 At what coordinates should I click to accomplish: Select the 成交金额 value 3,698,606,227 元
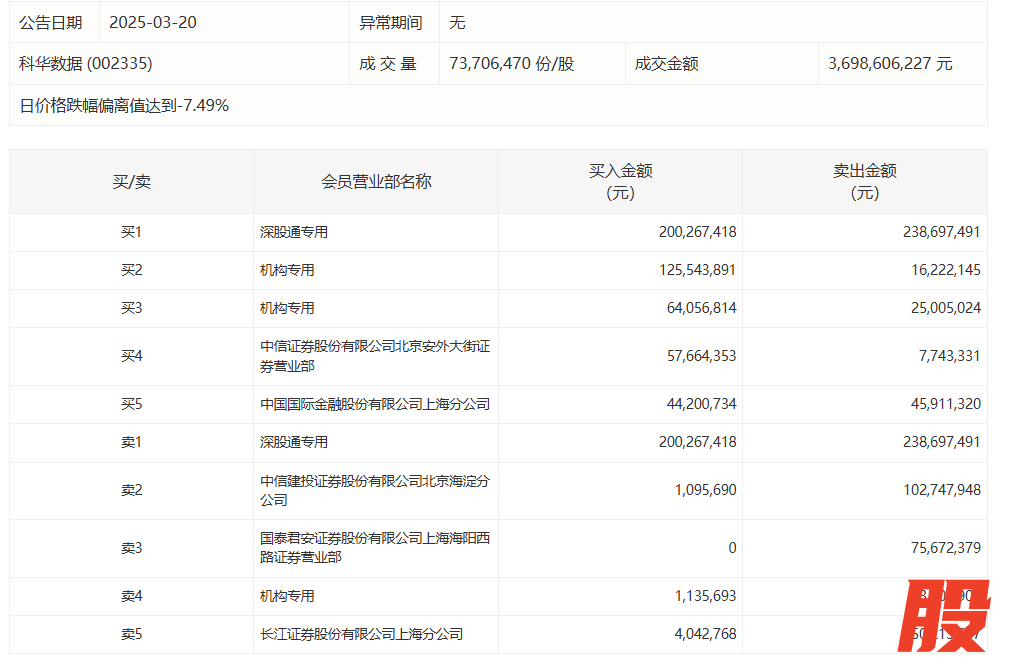point(890,64)
